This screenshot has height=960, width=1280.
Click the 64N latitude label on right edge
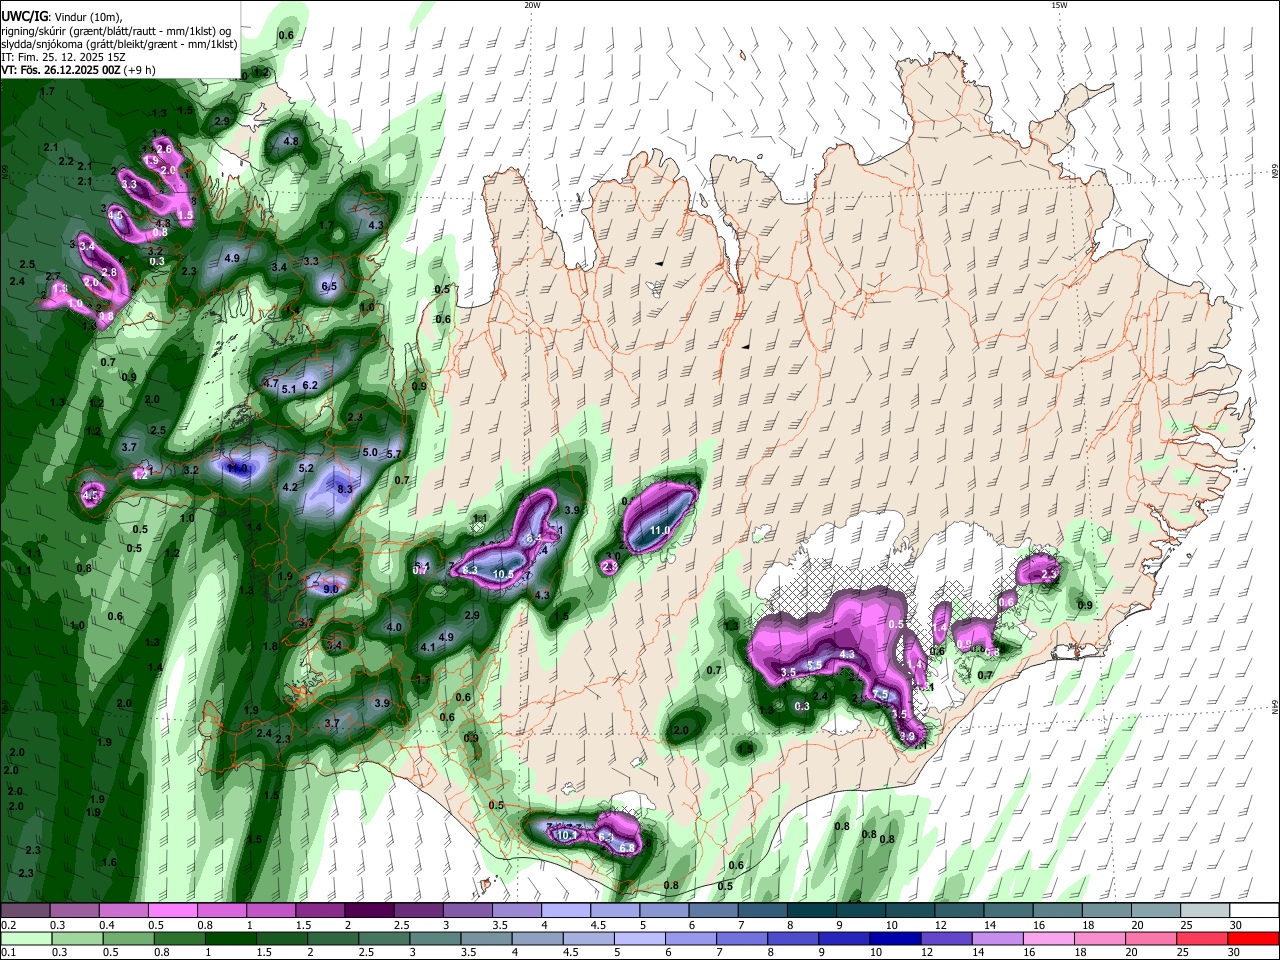pyautogui.click(x=1275, y=707)
